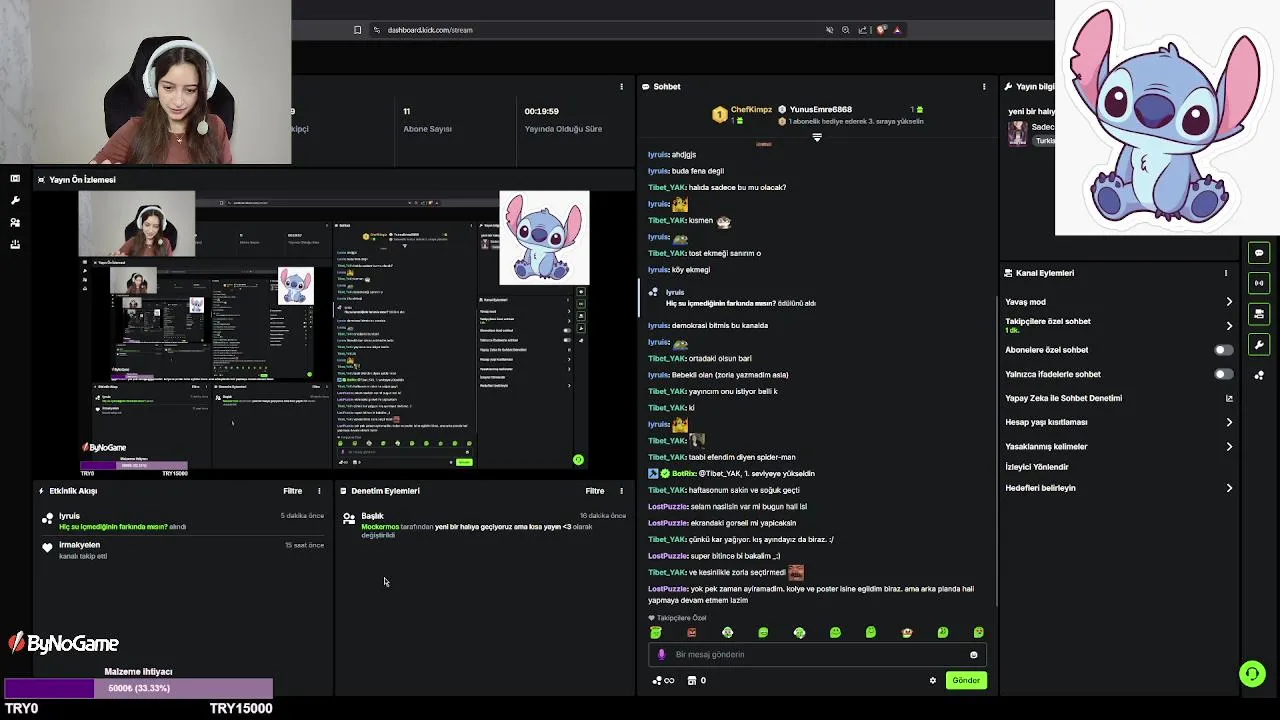Screen dimensions: 1280x720
Task: Open emoji picker in message box
Action: [x=973, y=655]
